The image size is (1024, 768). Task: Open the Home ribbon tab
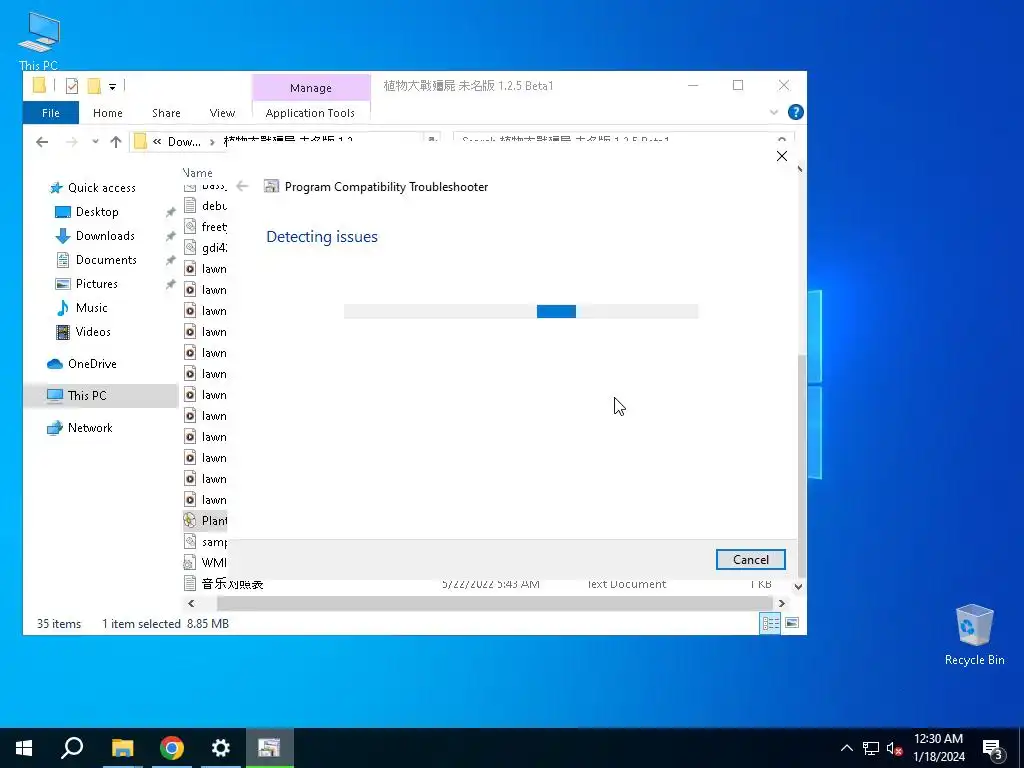(108, 113)
